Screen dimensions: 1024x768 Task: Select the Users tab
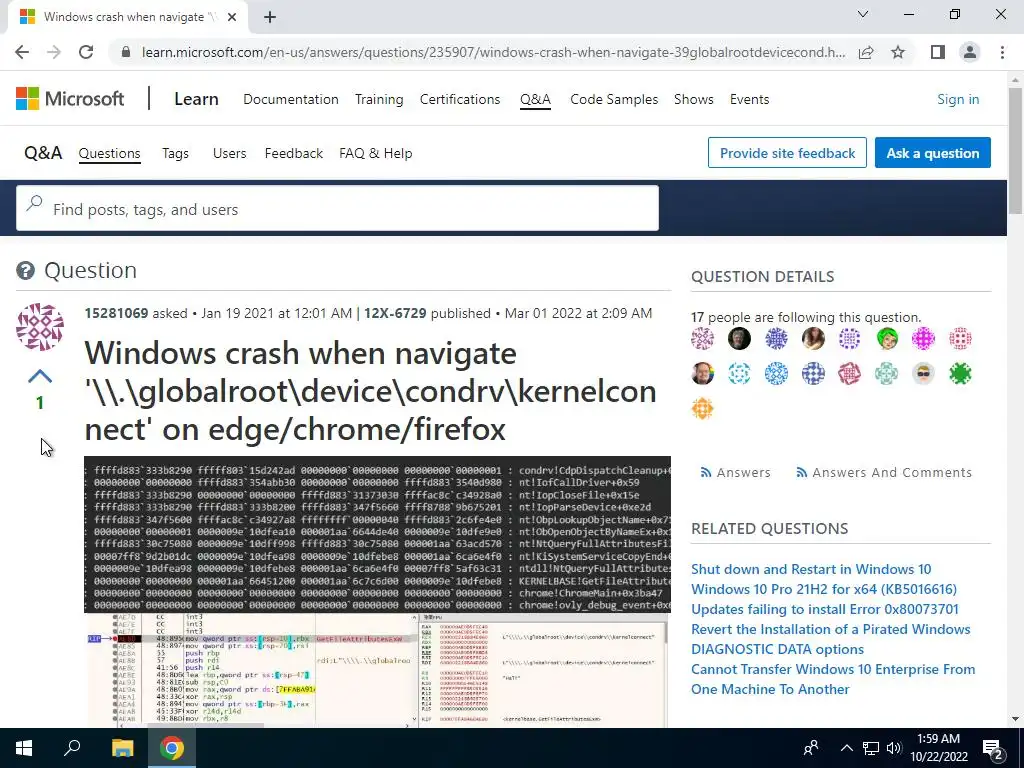pyautogui.click(x=229, y=153)
